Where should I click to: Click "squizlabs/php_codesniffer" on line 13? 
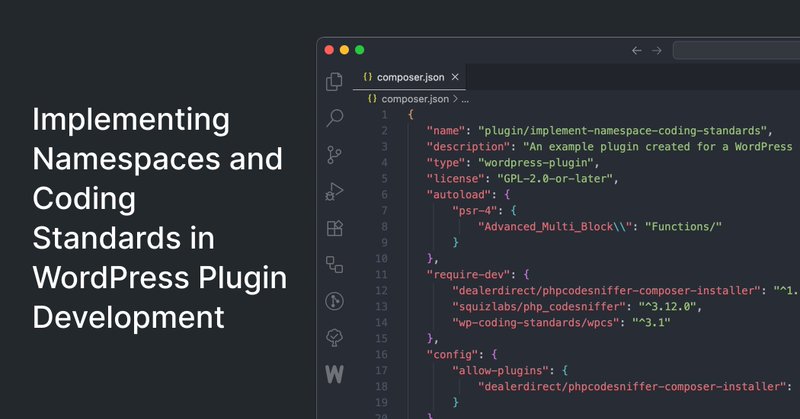[539, 307]
